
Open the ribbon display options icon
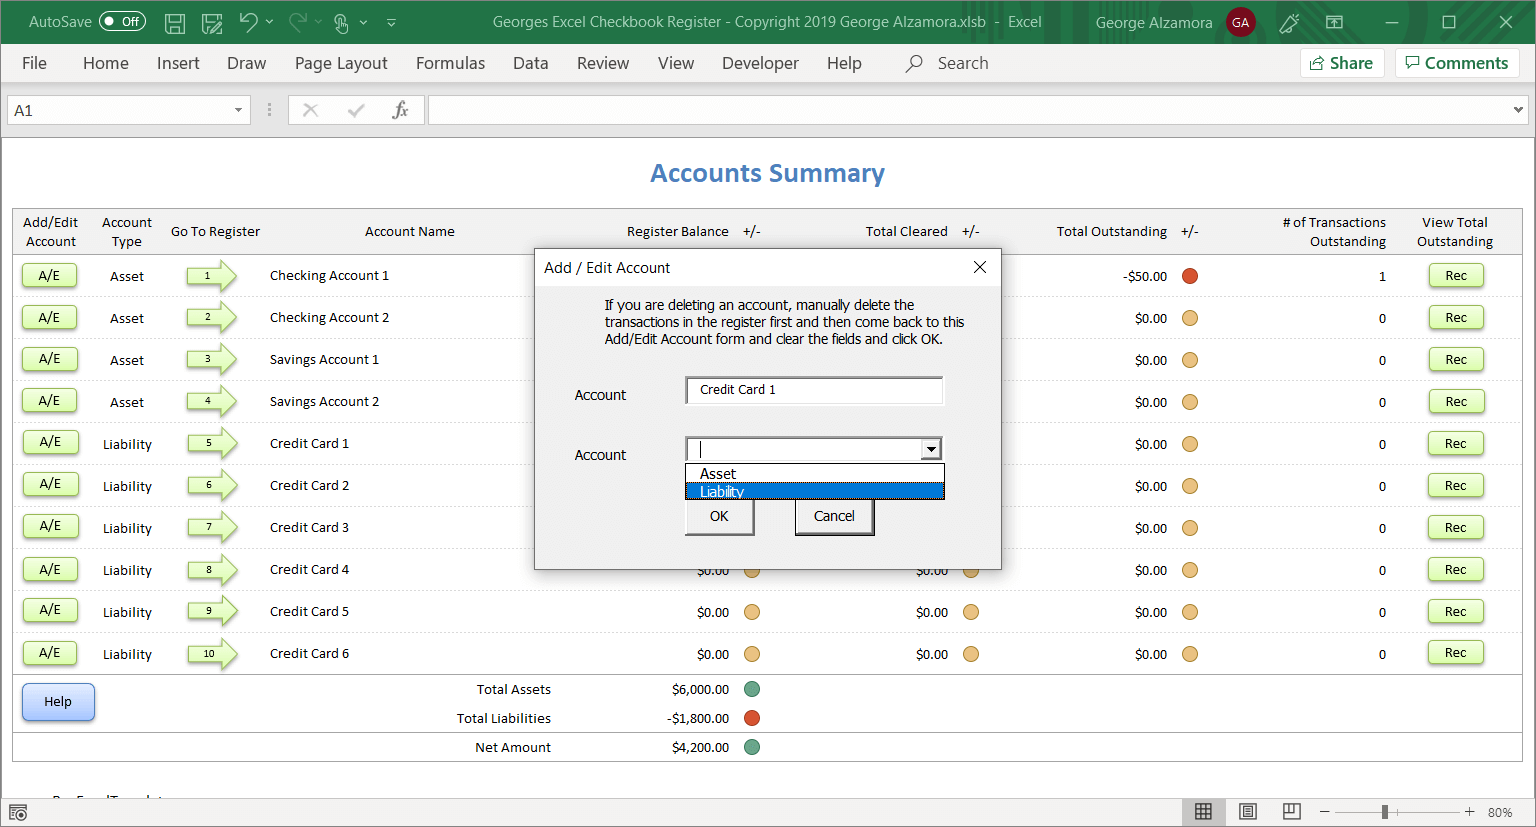[1334, 22]
